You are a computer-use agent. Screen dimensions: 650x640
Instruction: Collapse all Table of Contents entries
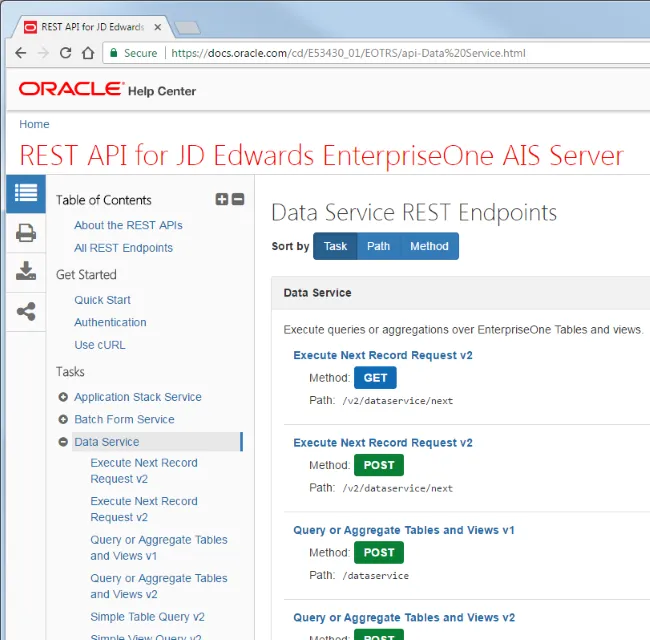pos(238,199)
